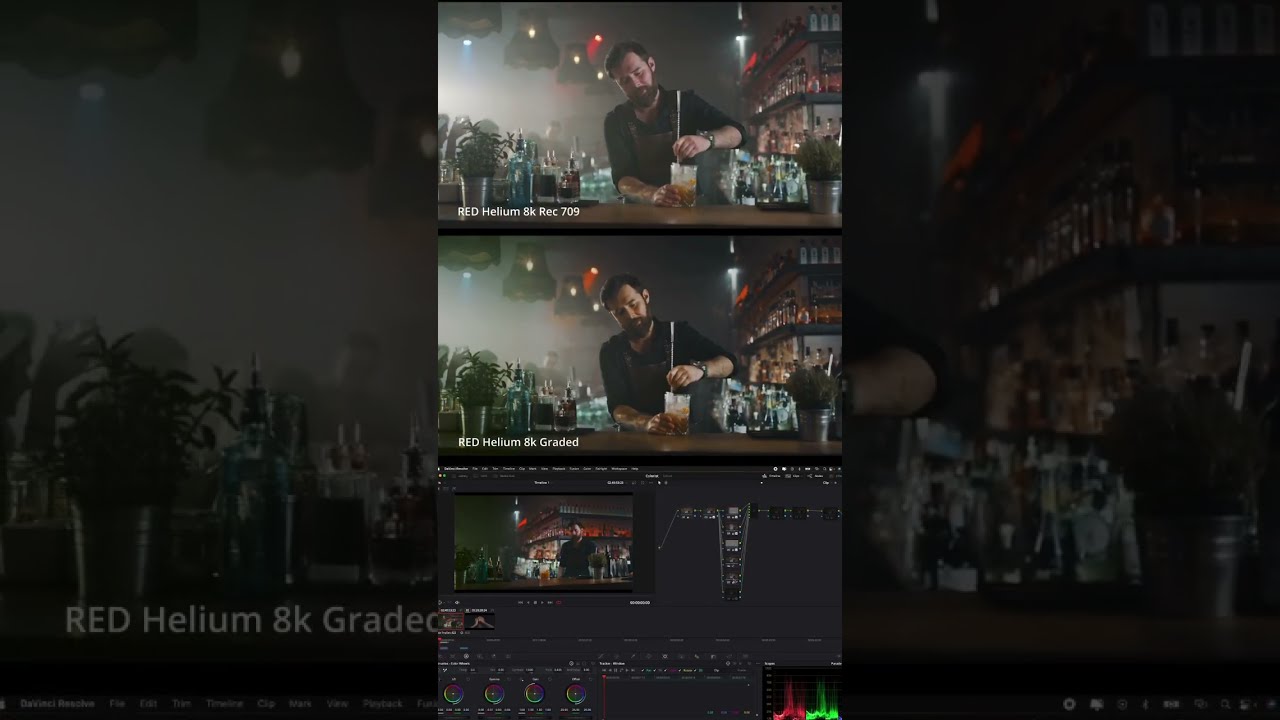
Task: Open the Media Pool panel
Action: (505, 476)
